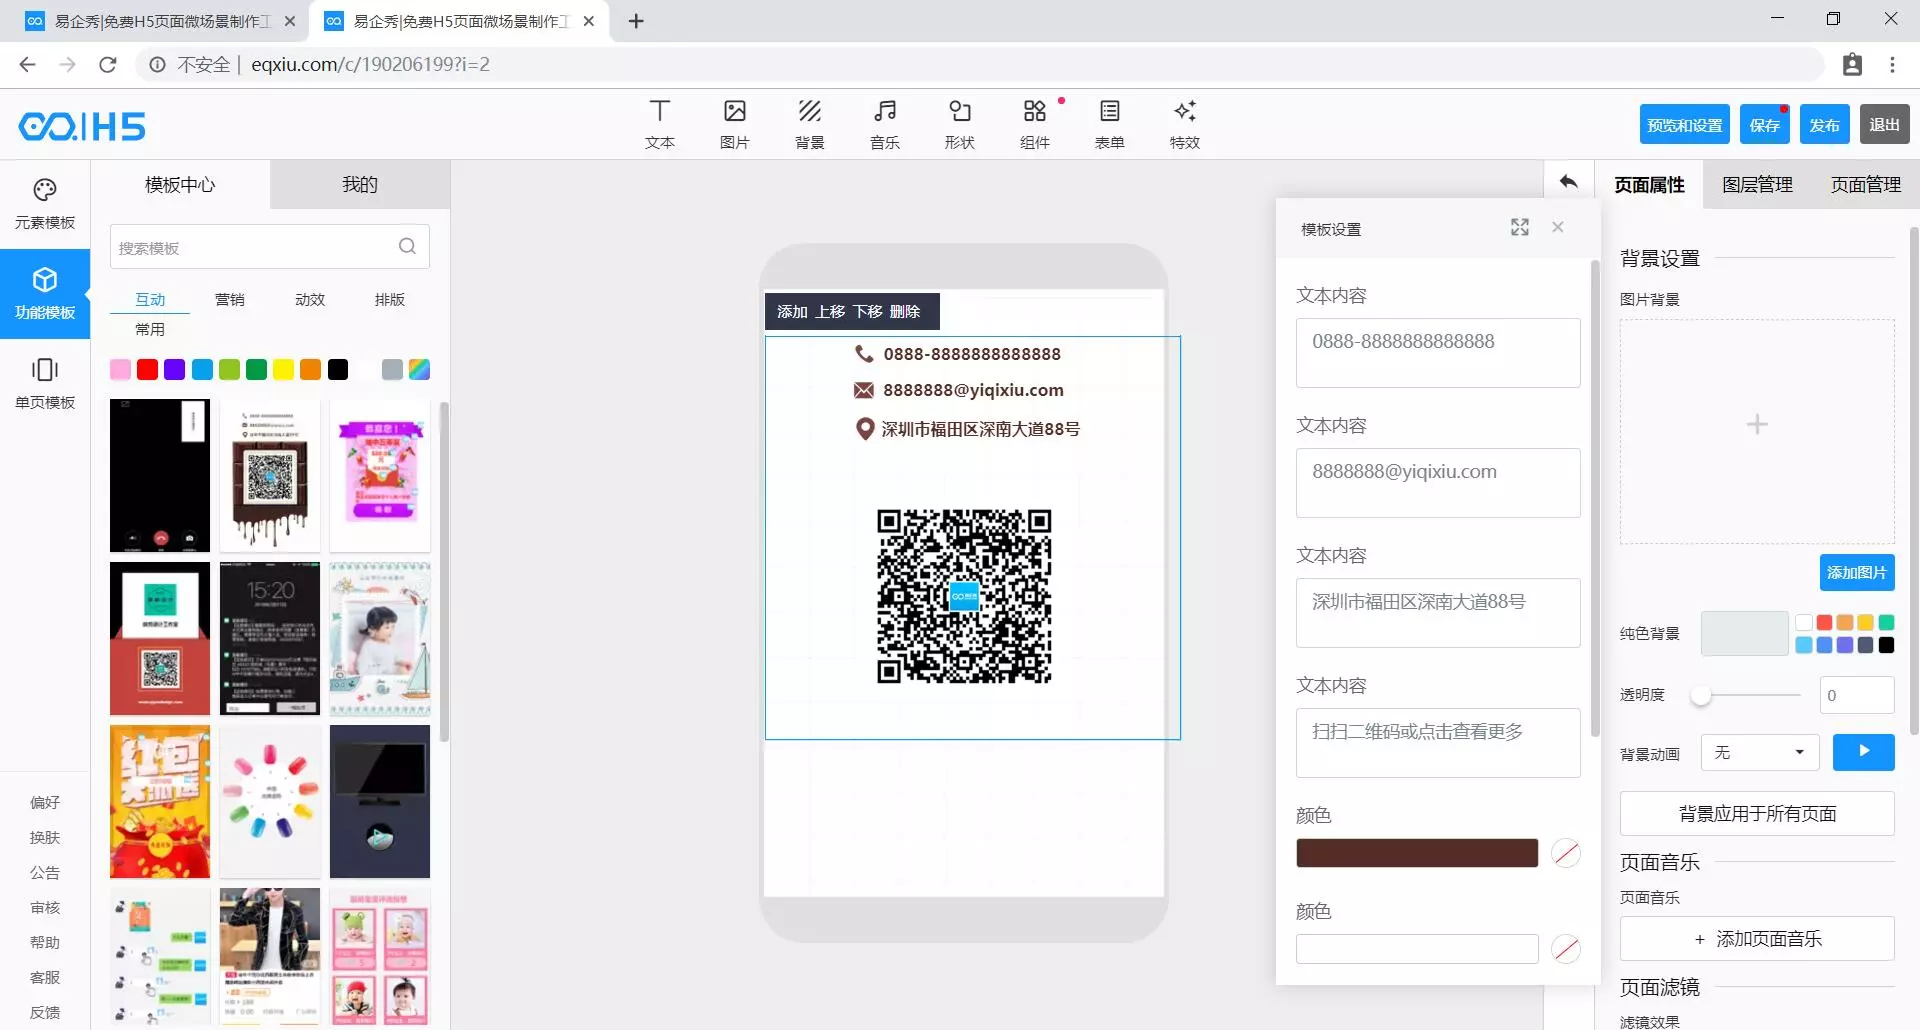This screenshot has width=1920, height=1030.
Task: Select 功能模板 function templates sidebar
Action: click(45, 294)
